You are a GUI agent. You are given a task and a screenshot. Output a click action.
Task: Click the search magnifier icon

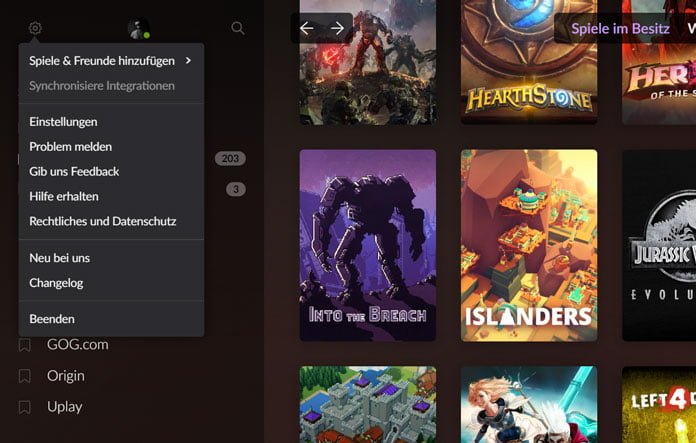click(x=238, y=28)
